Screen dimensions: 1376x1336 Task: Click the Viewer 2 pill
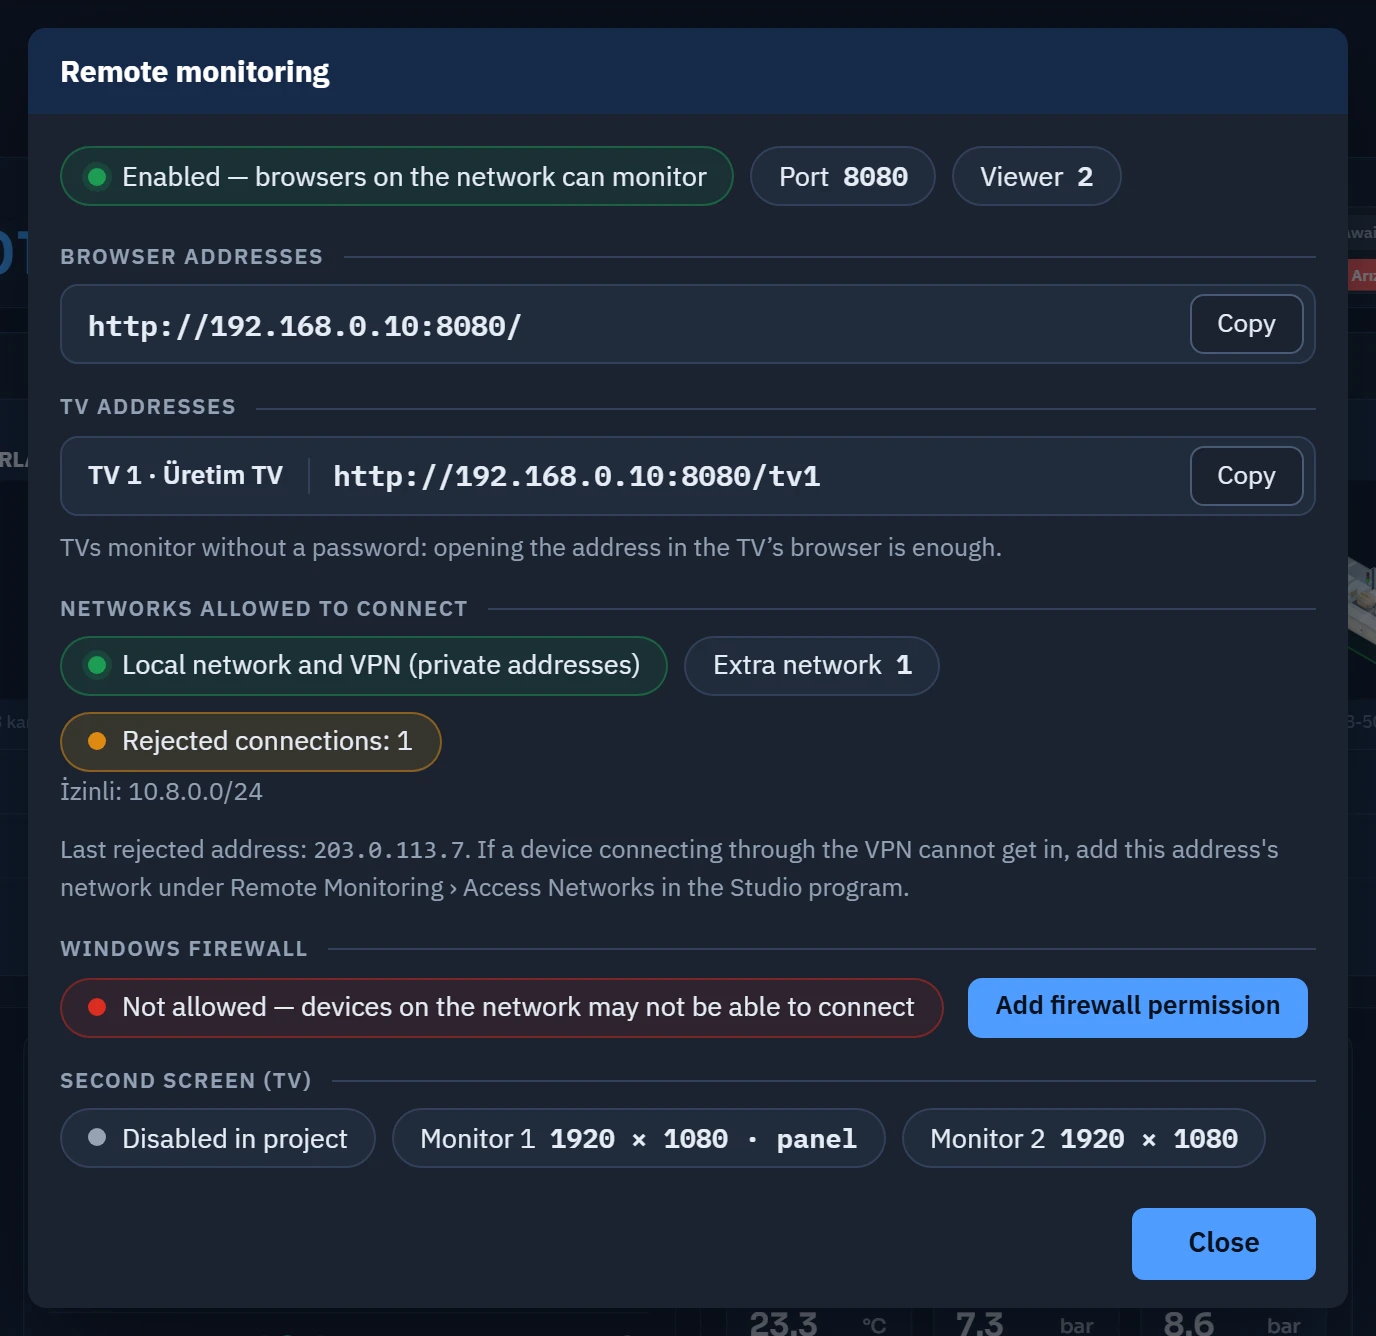1036,177
